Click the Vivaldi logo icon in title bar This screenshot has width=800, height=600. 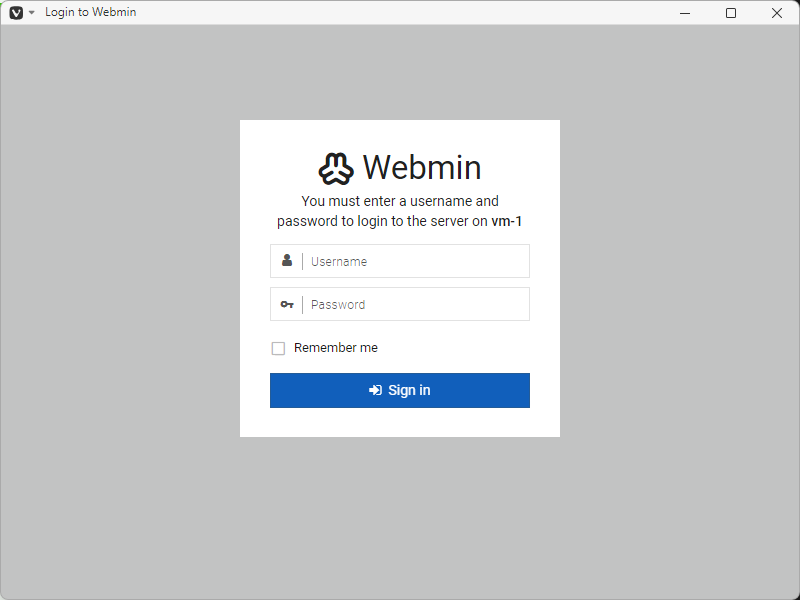point(16,13)
